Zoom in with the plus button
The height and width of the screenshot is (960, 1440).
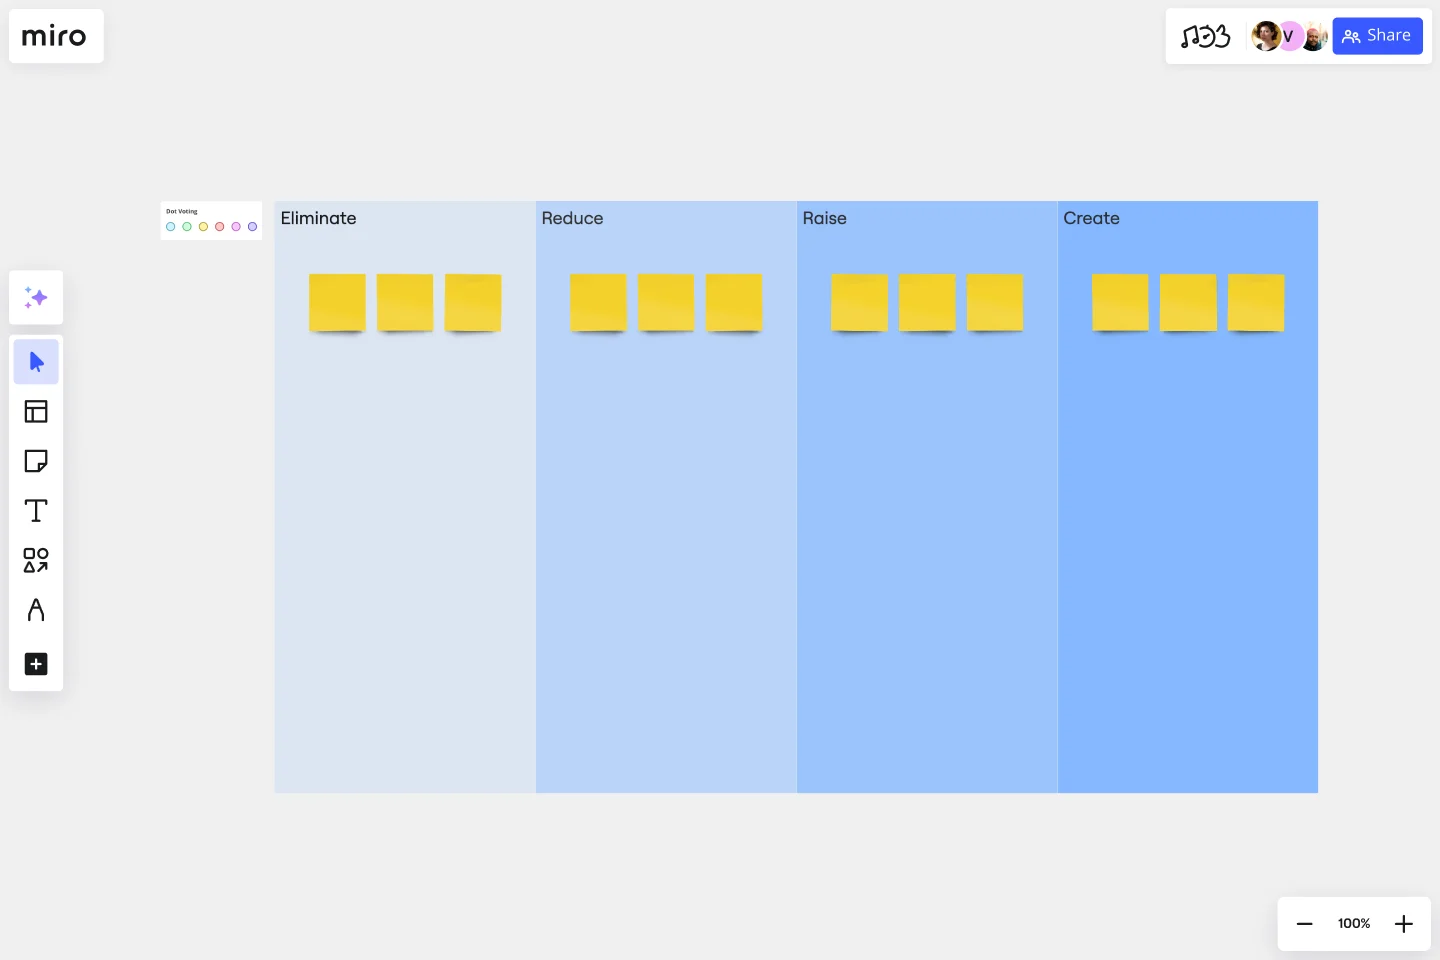click(x=1404, y=924)
